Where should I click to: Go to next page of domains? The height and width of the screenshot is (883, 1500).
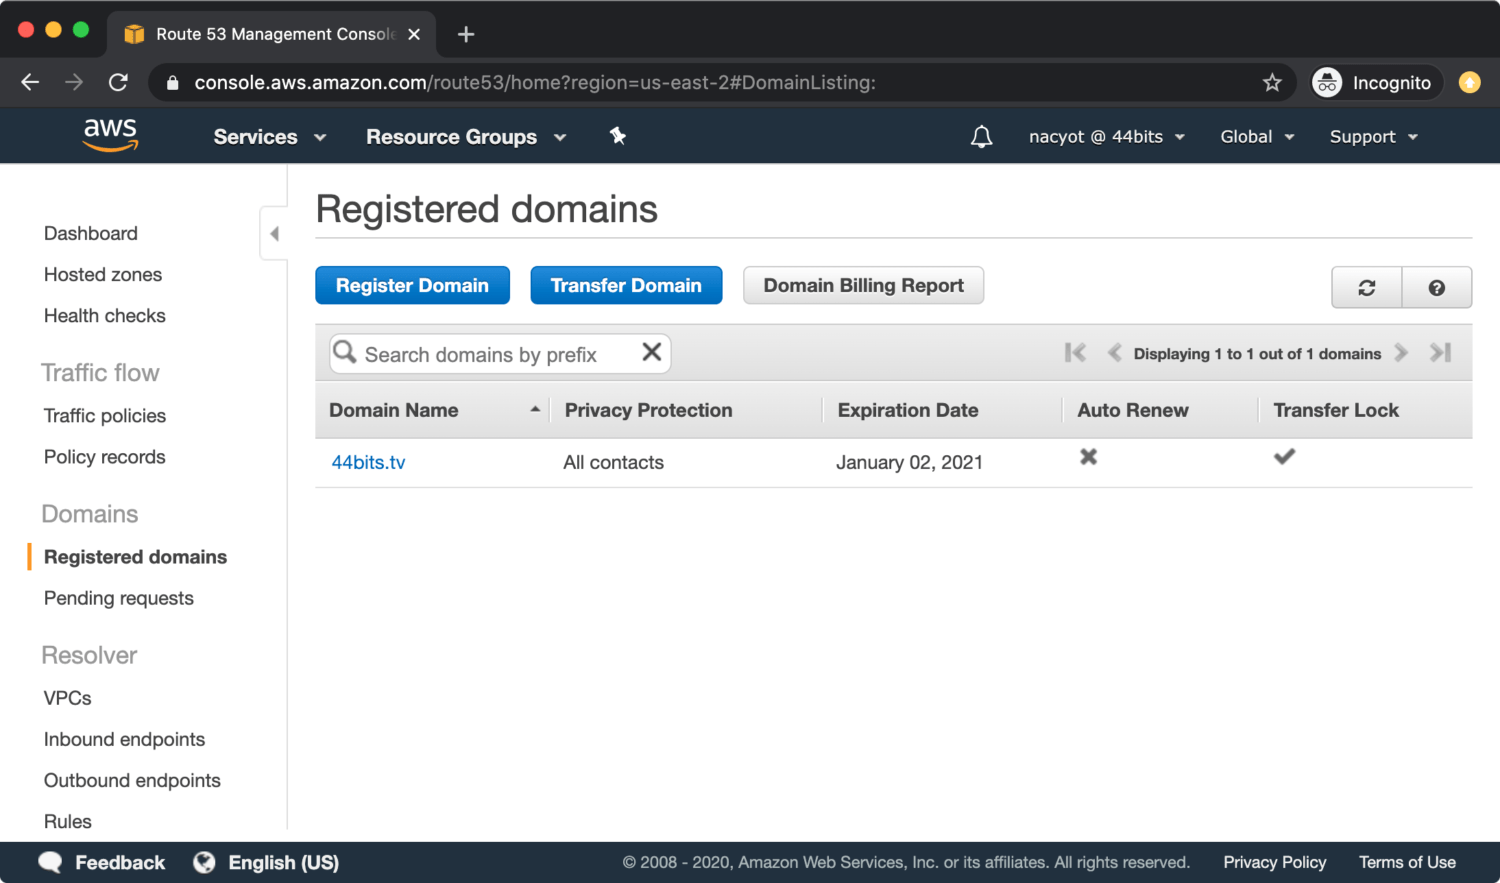(x=1401, y=352)
